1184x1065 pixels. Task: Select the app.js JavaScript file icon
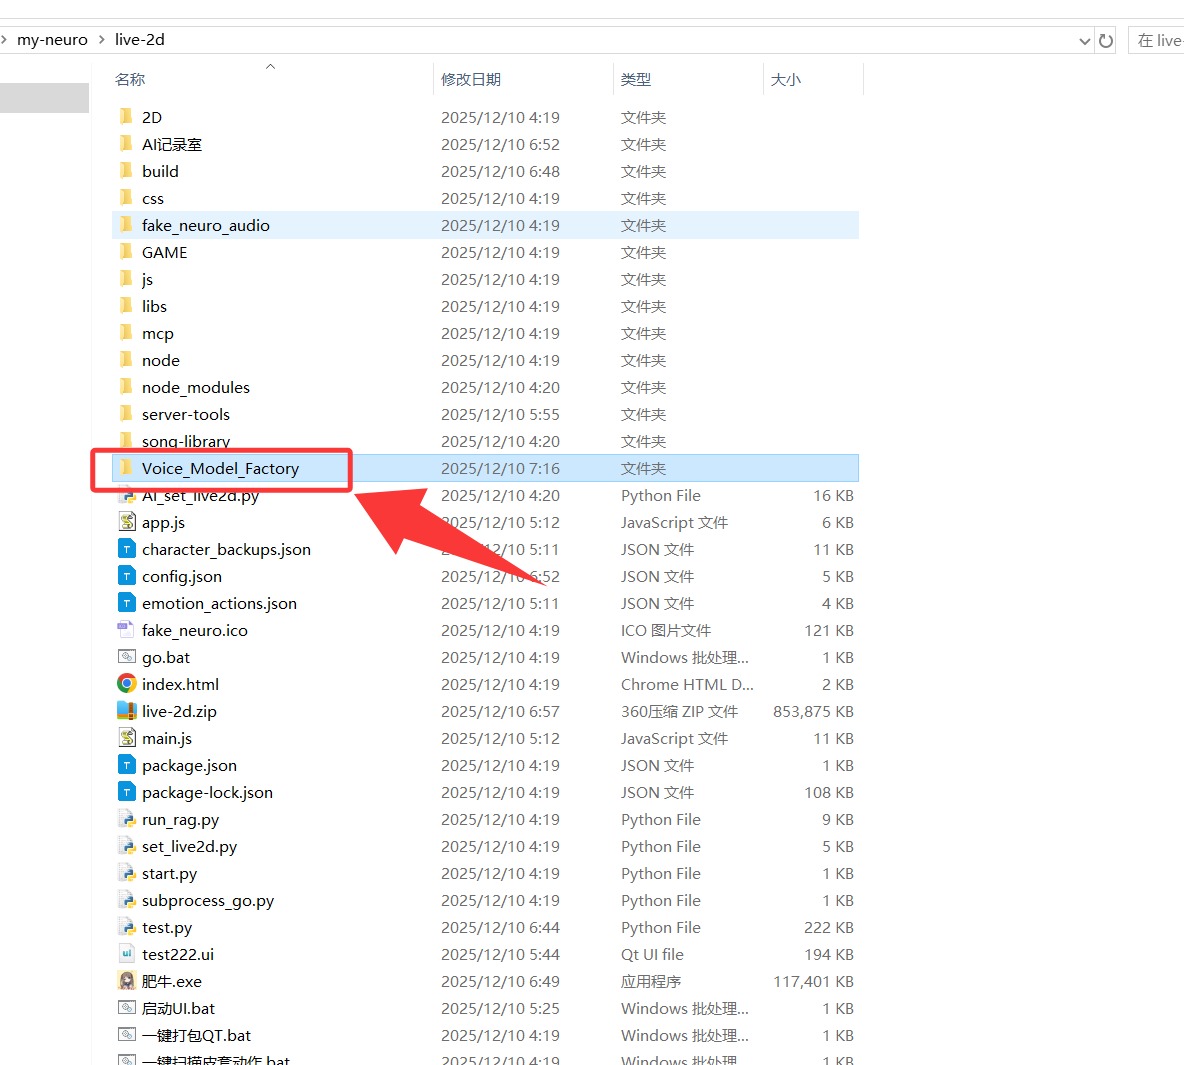click(127, 522)
